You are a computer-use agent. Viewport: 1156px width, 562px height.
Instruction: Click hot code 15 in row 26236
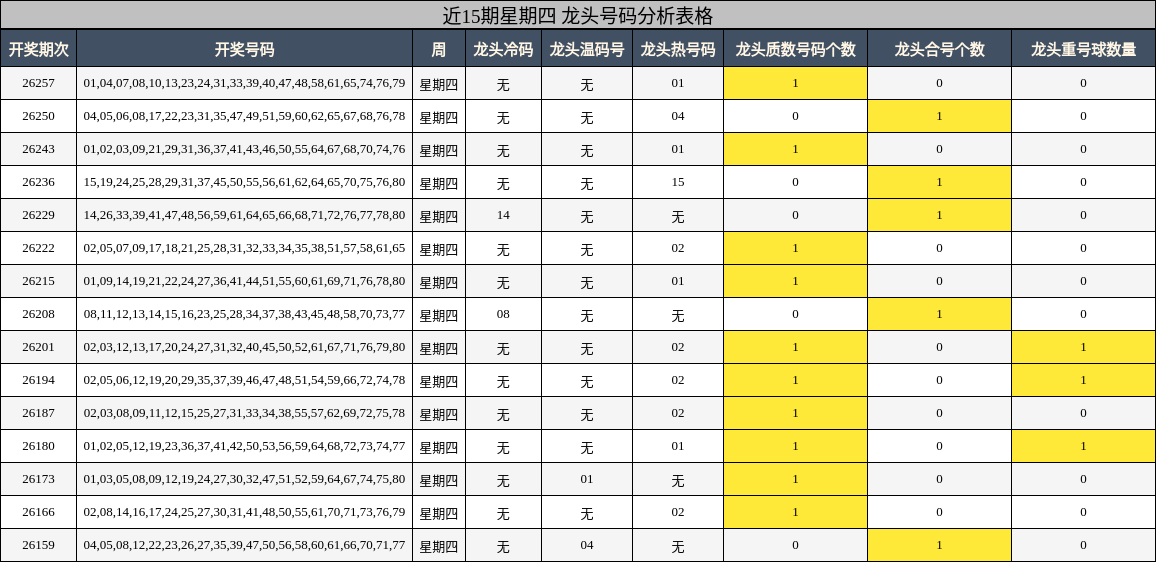678,182
